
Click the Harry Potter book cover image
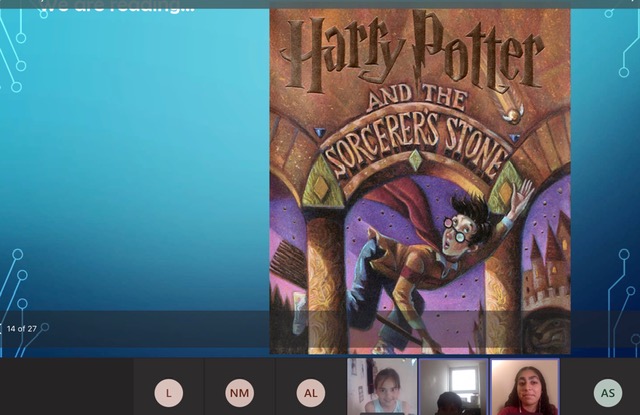420,181
